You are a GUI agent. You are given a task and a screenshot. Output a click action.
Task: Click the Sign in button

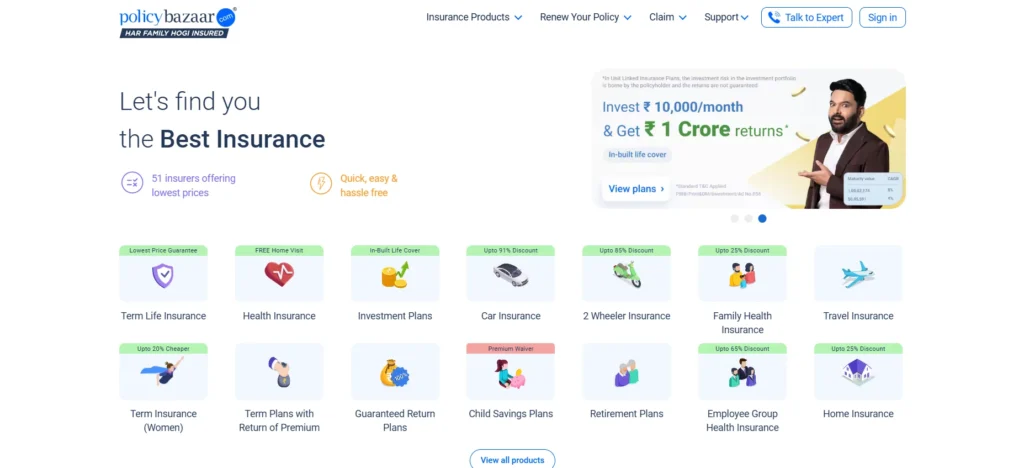[882, 18]
